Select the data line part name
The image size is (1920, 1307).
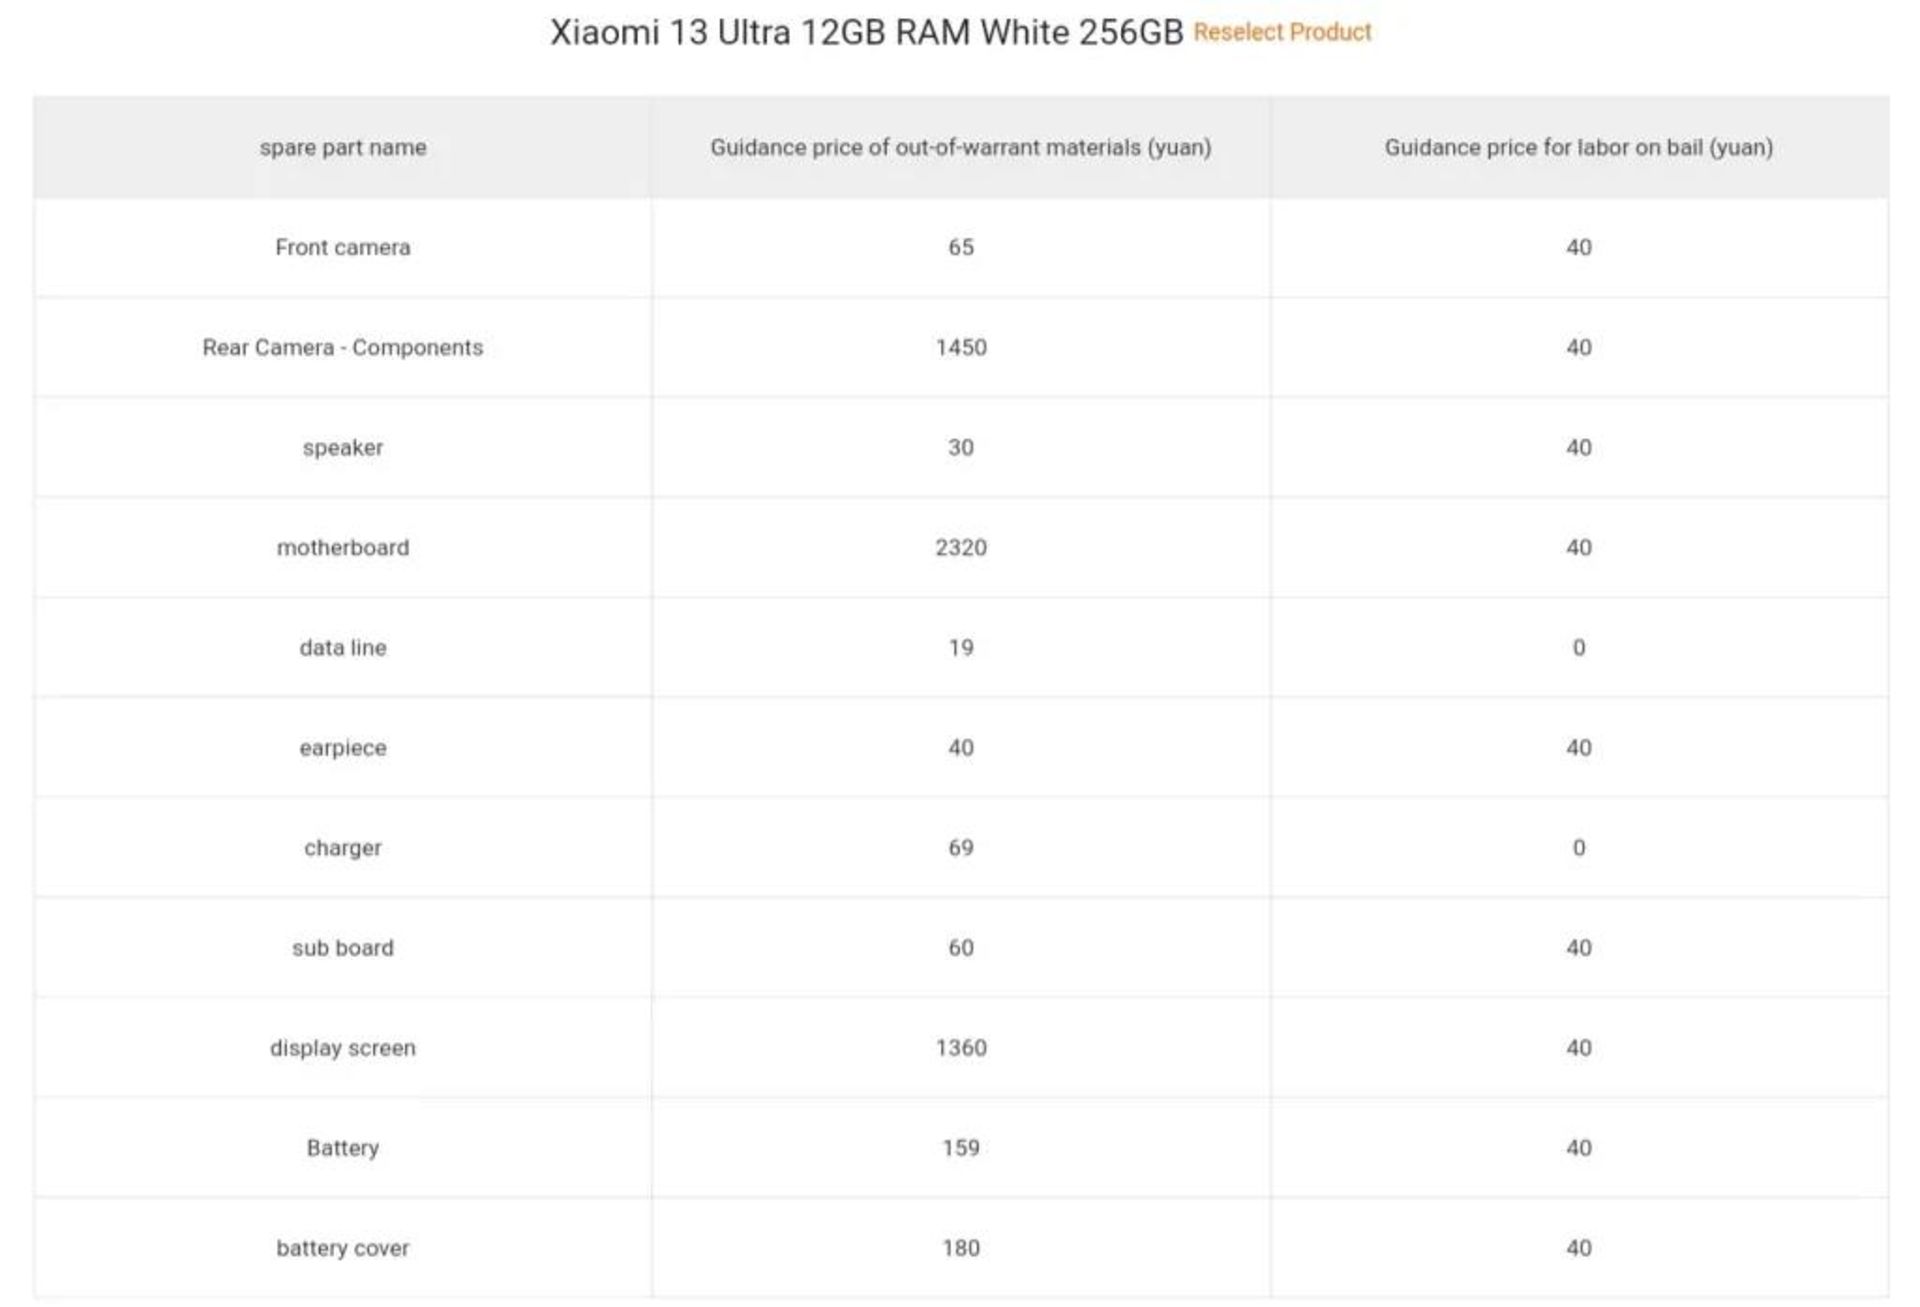343,648
